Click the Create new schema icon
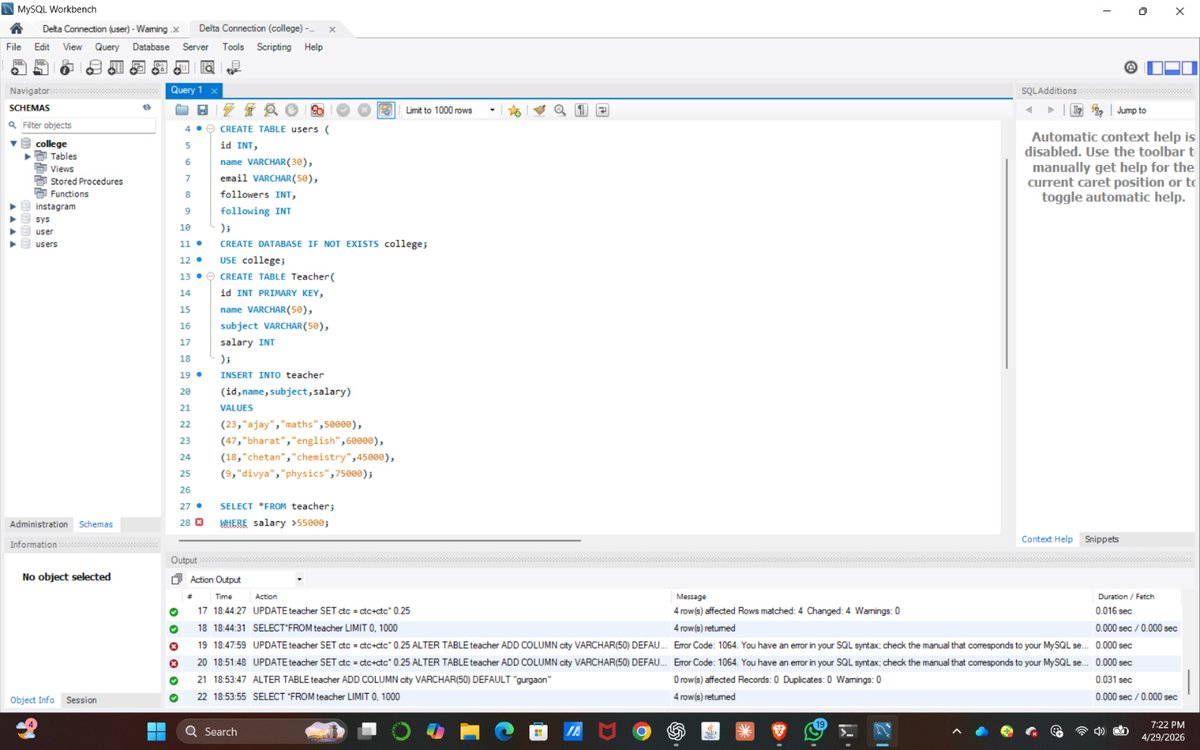This screenshot has width=1200, height=750. (93, 67)
